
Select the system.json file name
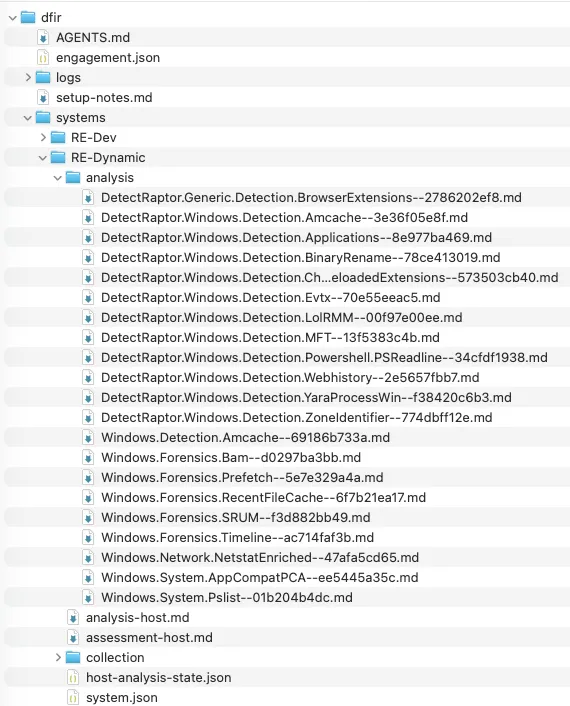122,697
